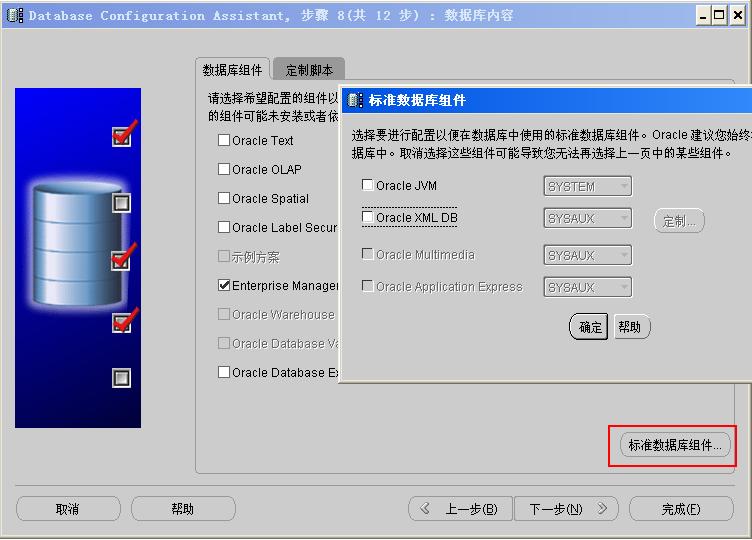Viewport: 752px width, 540px height.
Task: Maximize the Database Configuration Assistant window
Action: 719,15
